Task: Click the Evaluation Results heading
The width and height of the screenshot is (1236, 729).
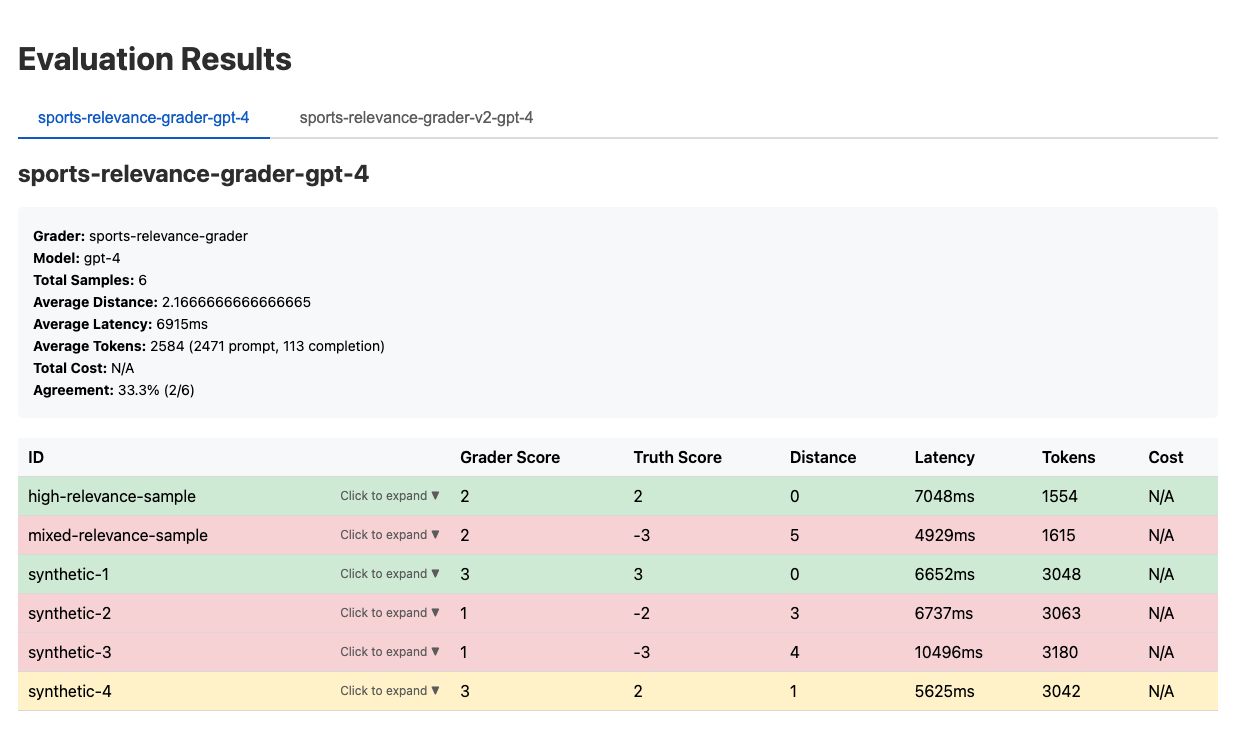Action: point(155,59)
